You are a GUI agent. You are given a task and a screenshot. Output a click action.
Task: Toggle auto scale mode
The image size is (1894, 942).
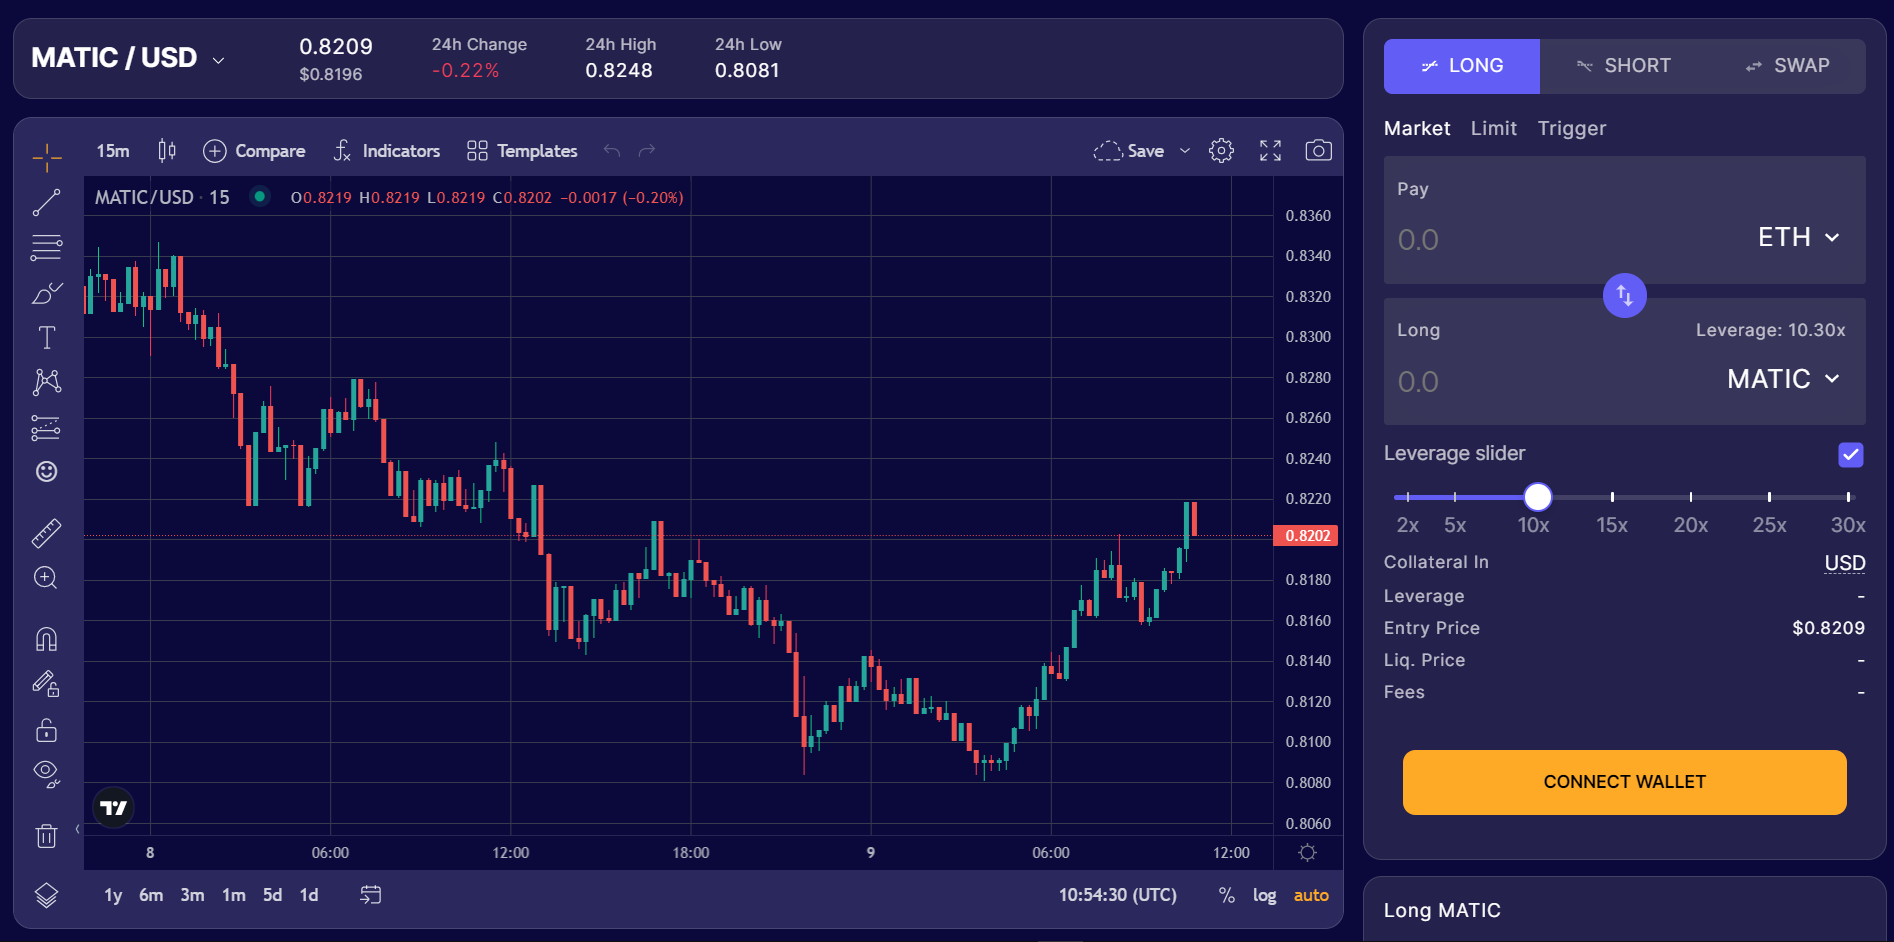[1311, 895]
